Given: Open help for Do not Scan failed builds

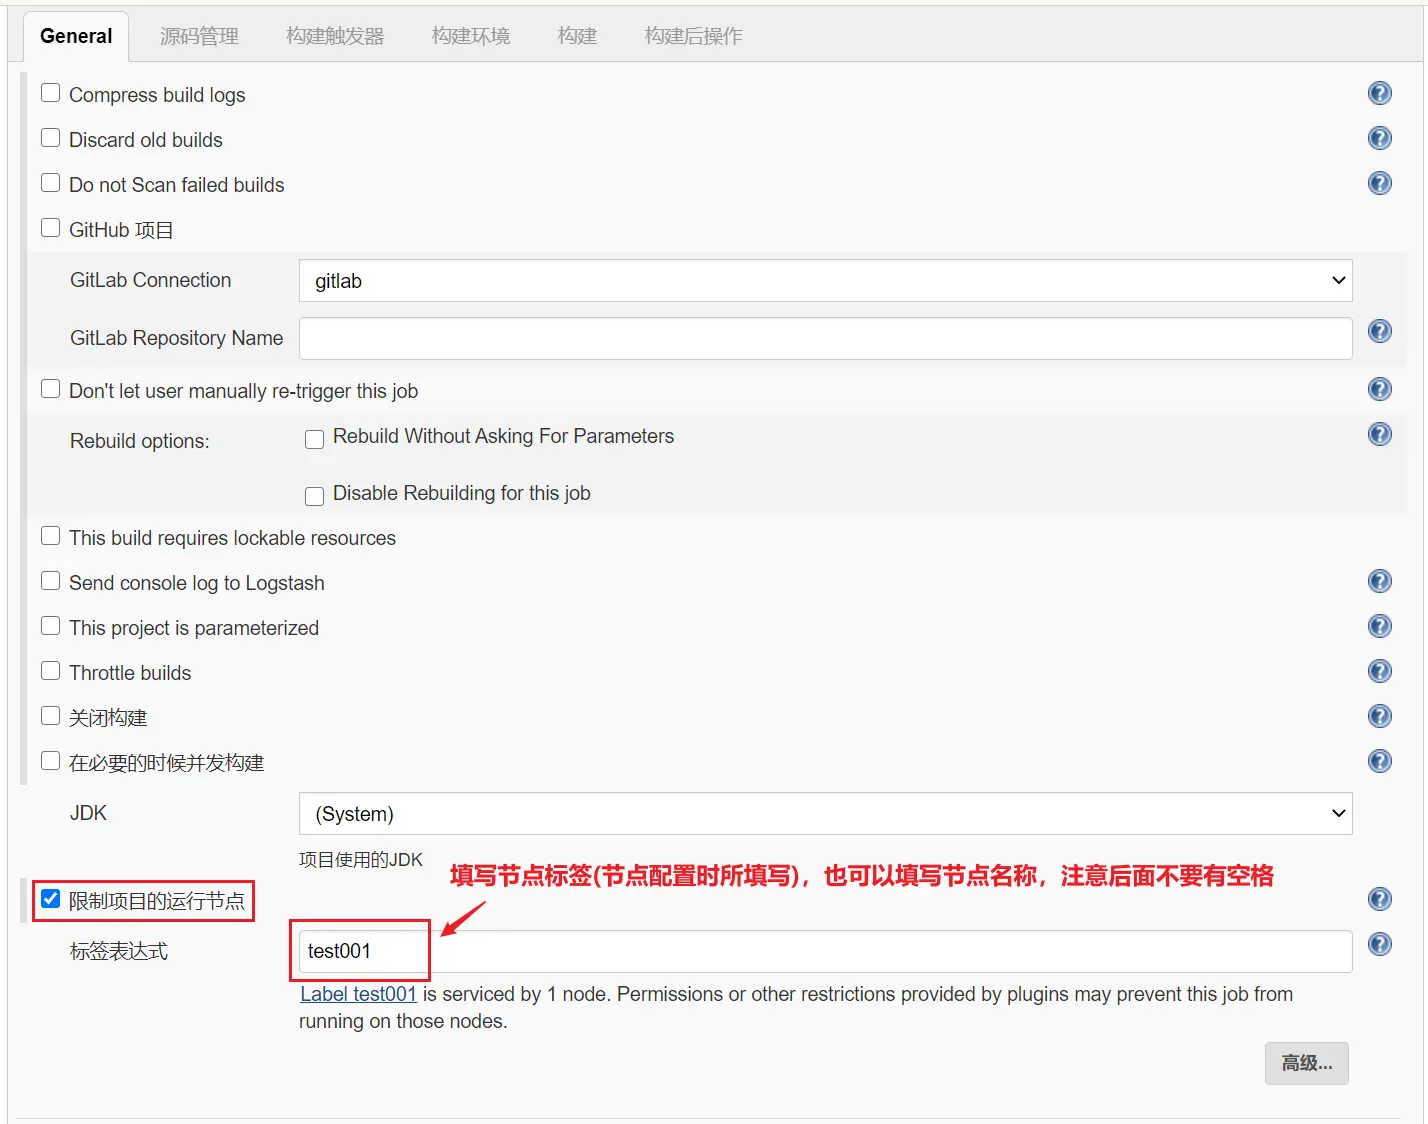Looking at the screenshot, I should tap(1379, 183).
